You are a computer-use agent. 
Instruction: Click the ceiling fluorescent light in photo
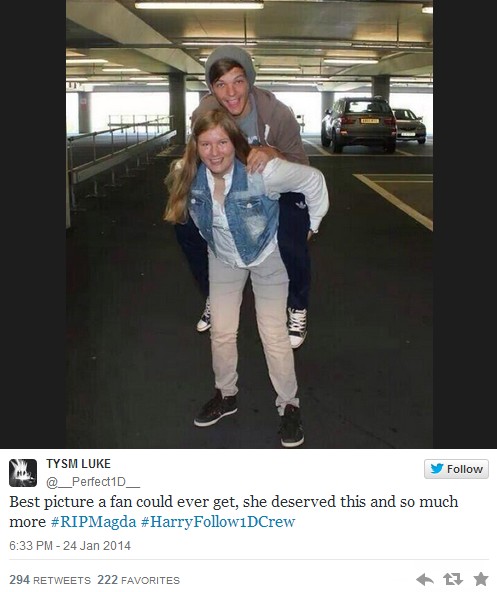tap(199, 5)
